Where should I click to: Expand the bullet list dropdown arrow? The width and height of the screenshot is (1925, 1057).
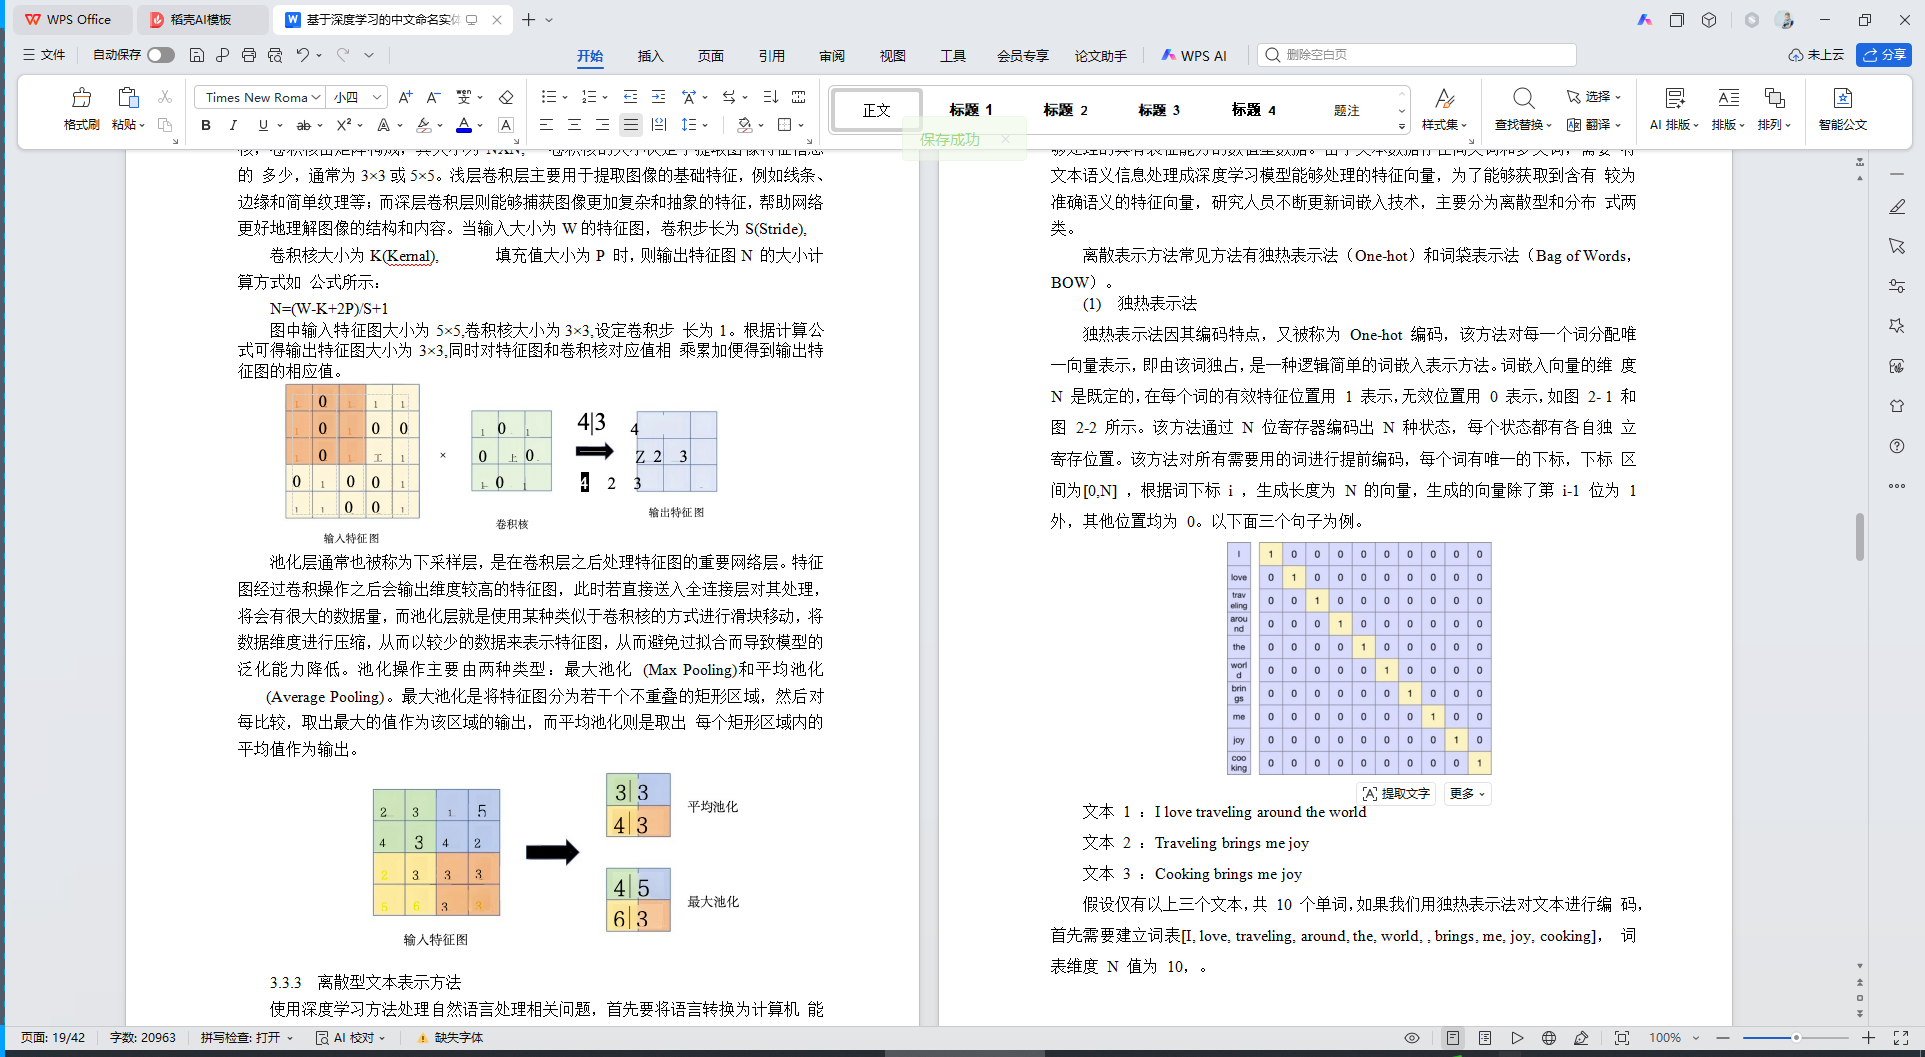click(x=565, y=97)
